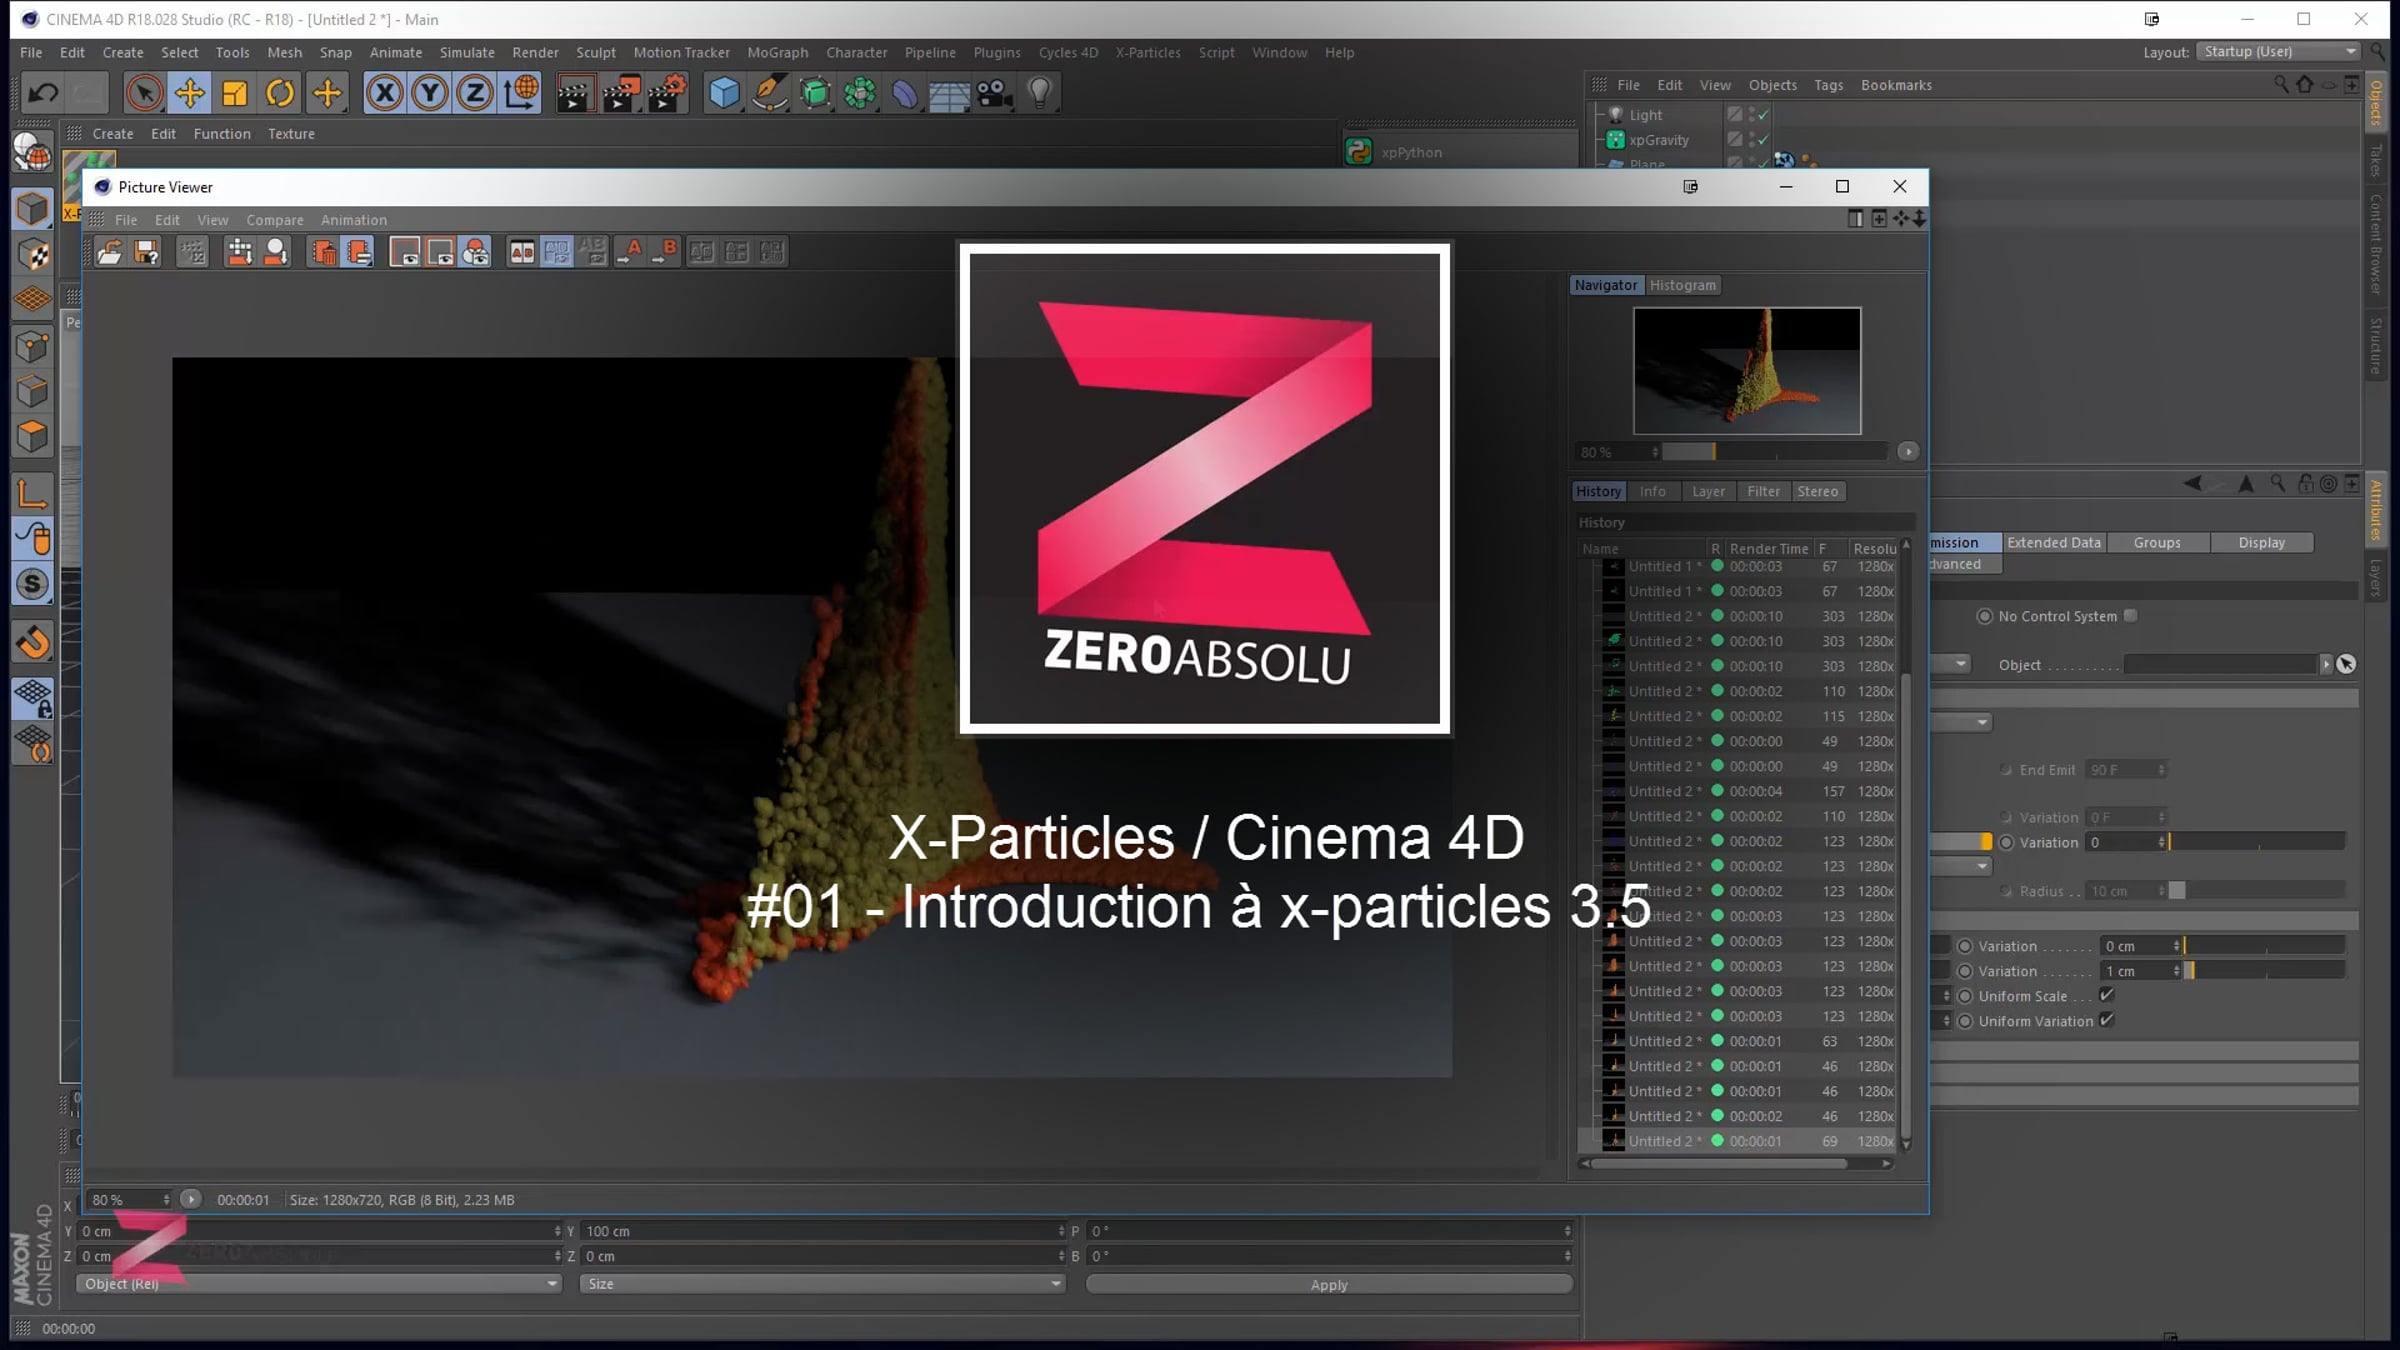Click arrow button beside the Object link field
Viewport: 2400px width, 1350px height.
2326,664
